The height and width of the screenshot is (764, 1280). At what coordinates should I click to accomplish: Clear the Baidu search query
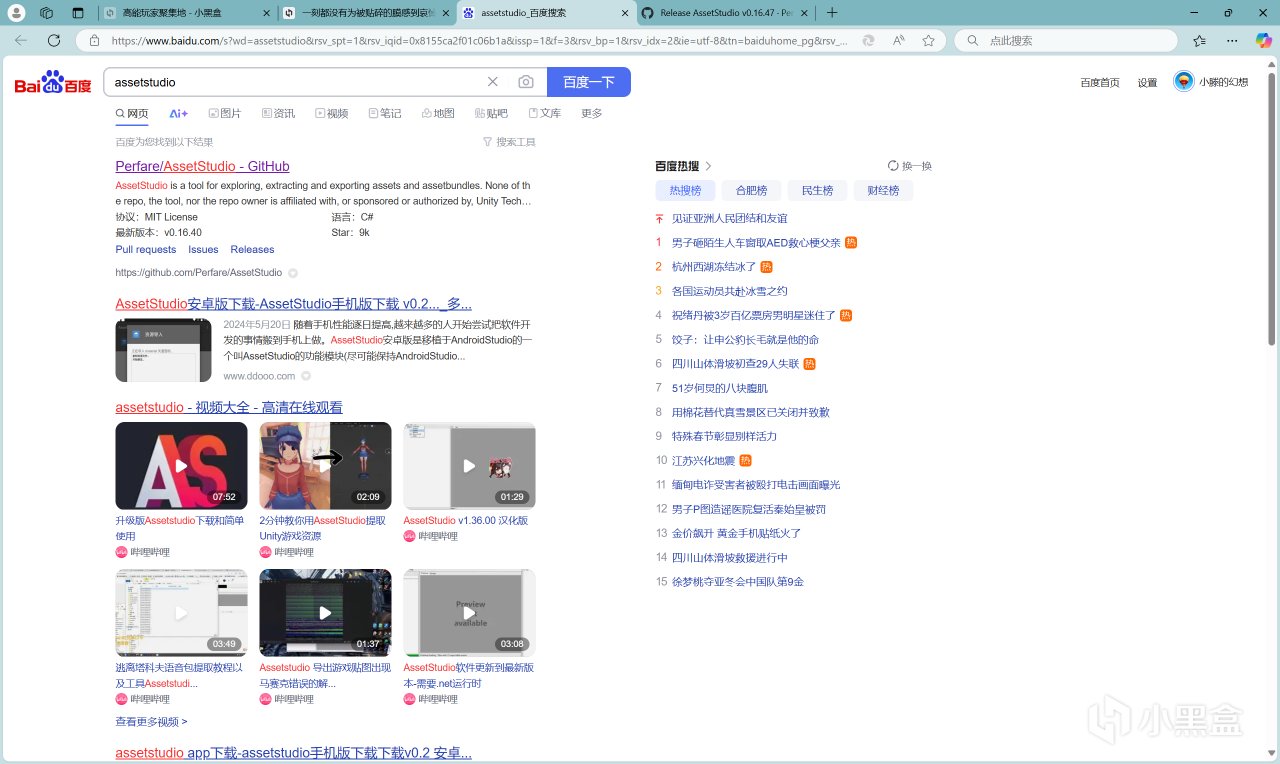(492, 82)
